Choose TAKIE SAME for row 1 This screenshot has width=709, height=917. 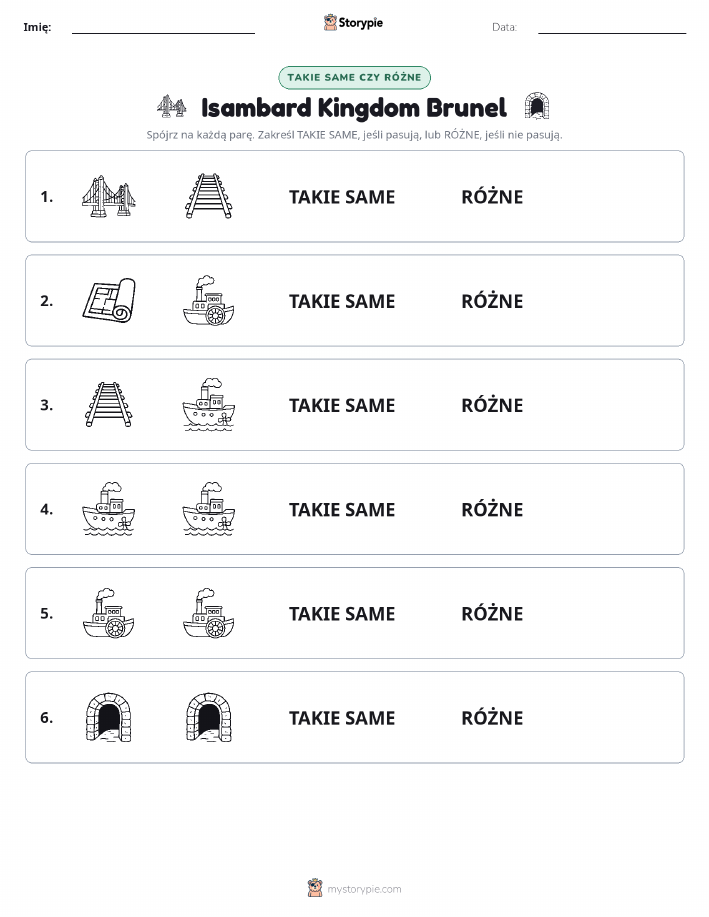tap(342, 197)
